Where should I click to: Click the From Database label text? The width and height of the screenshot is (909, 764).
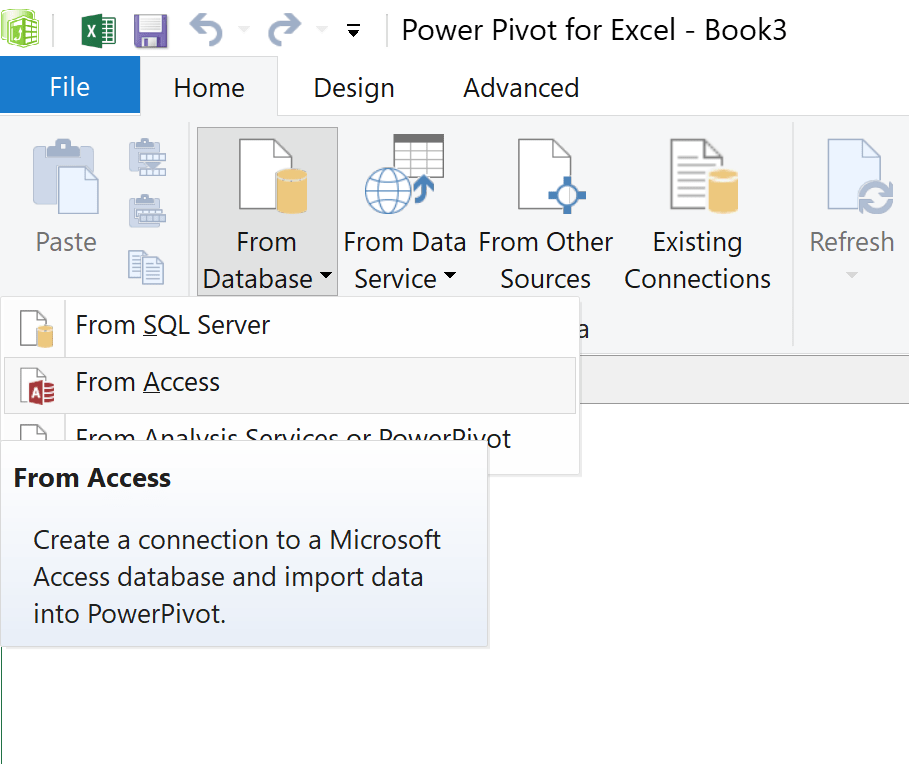[259, 260]
